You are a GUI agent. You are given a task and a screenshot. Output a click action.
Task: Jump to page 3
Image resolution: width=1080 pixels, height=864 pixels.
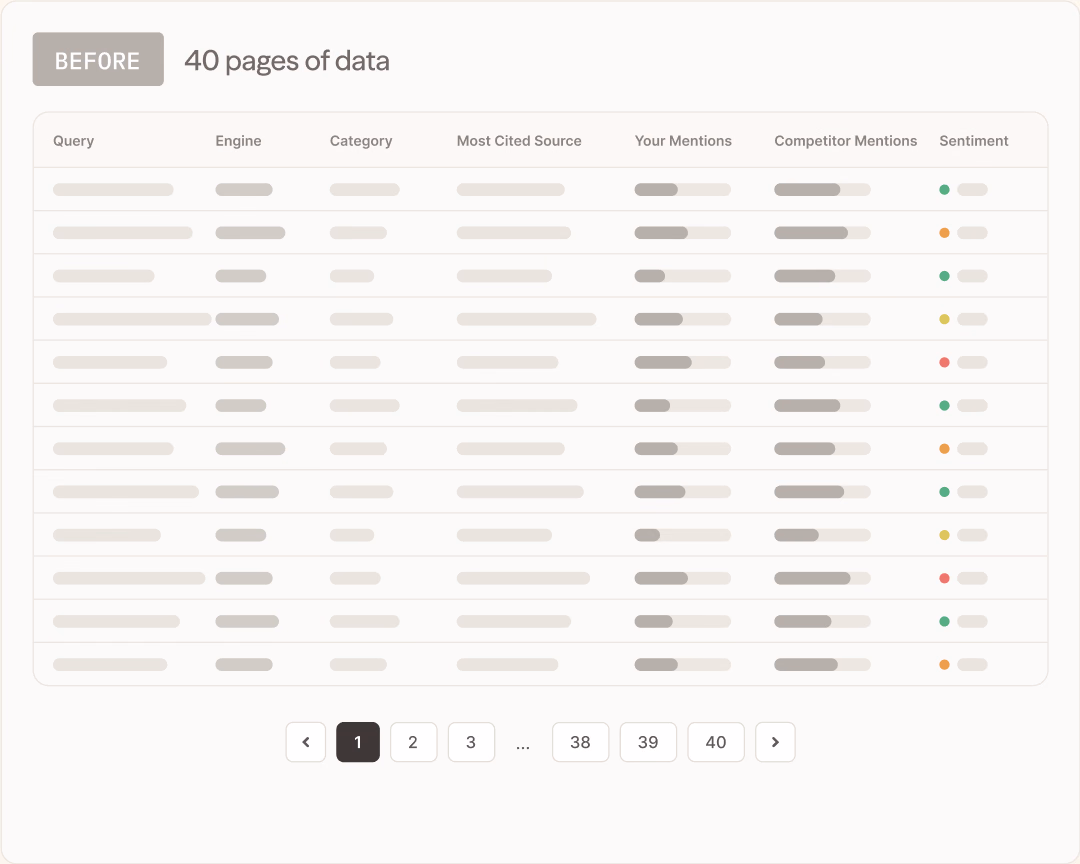coord(471,742)
